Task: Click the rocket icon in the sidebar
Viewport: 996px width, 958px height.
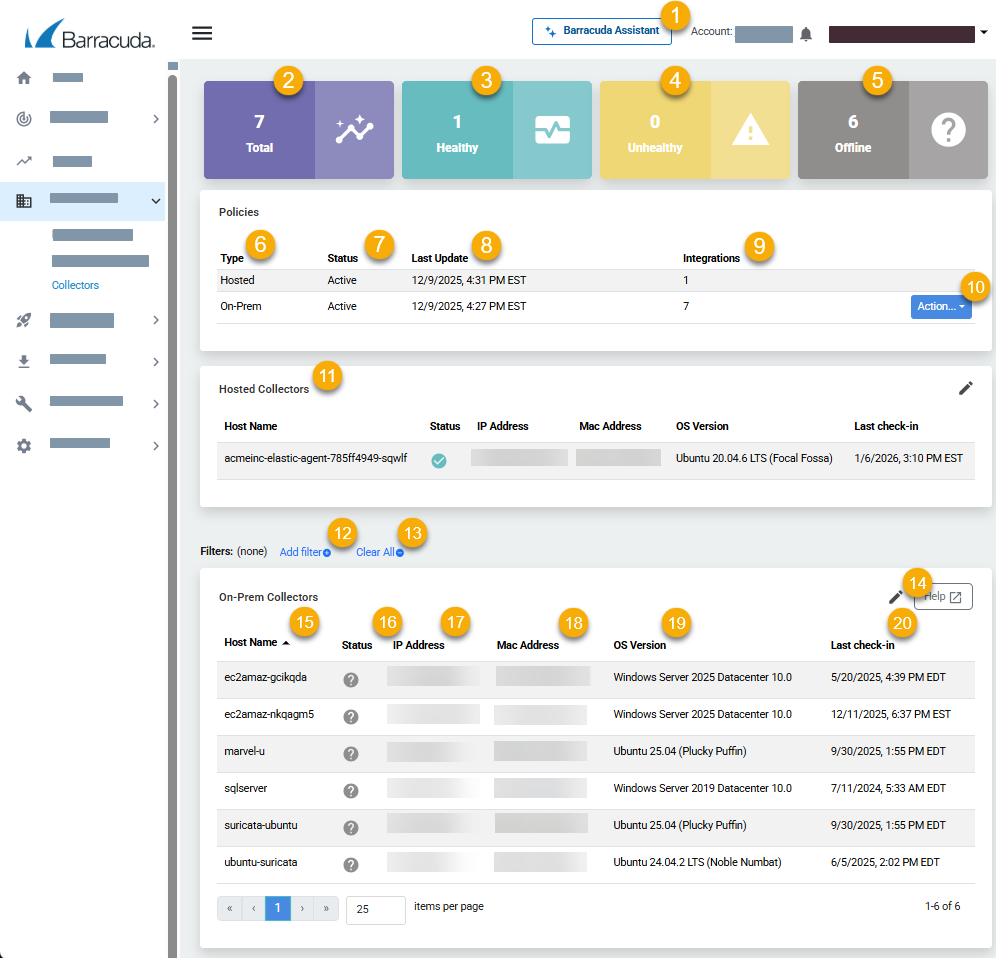Action: click(x=24, y=320)
